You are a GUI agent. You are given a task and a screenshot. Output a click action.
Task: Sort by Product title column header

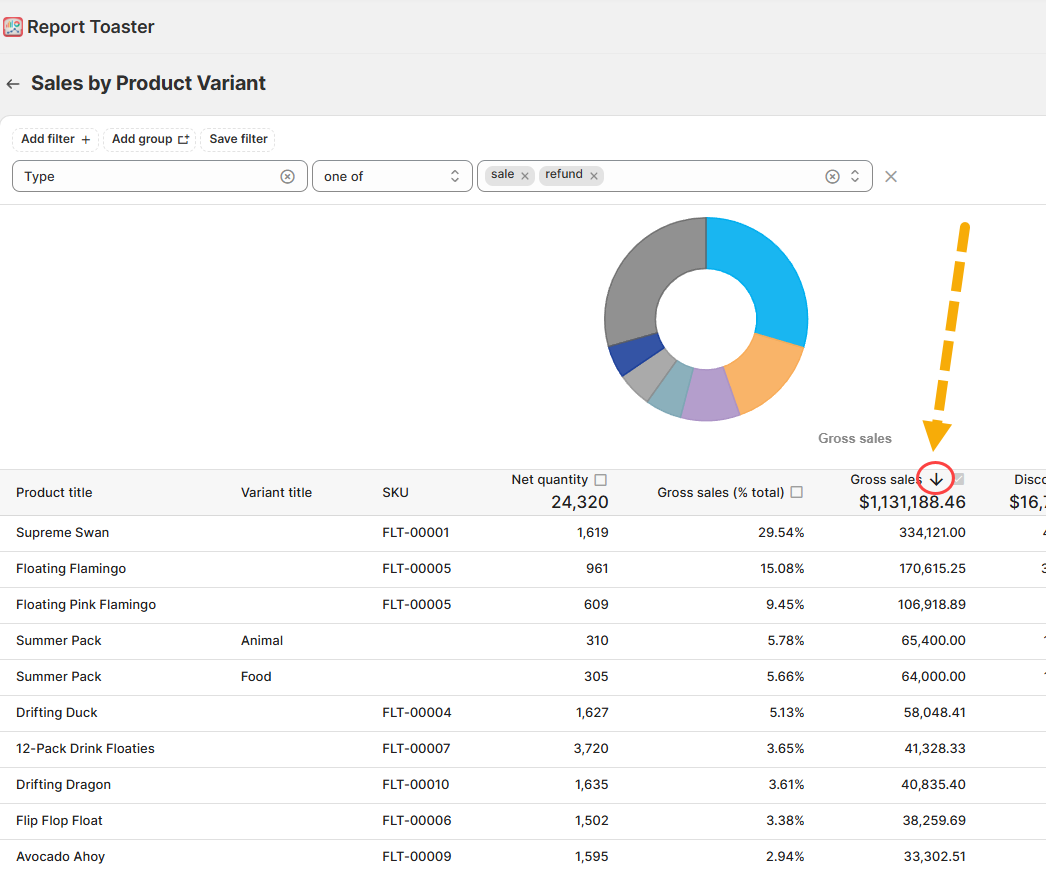coord(54,492)
